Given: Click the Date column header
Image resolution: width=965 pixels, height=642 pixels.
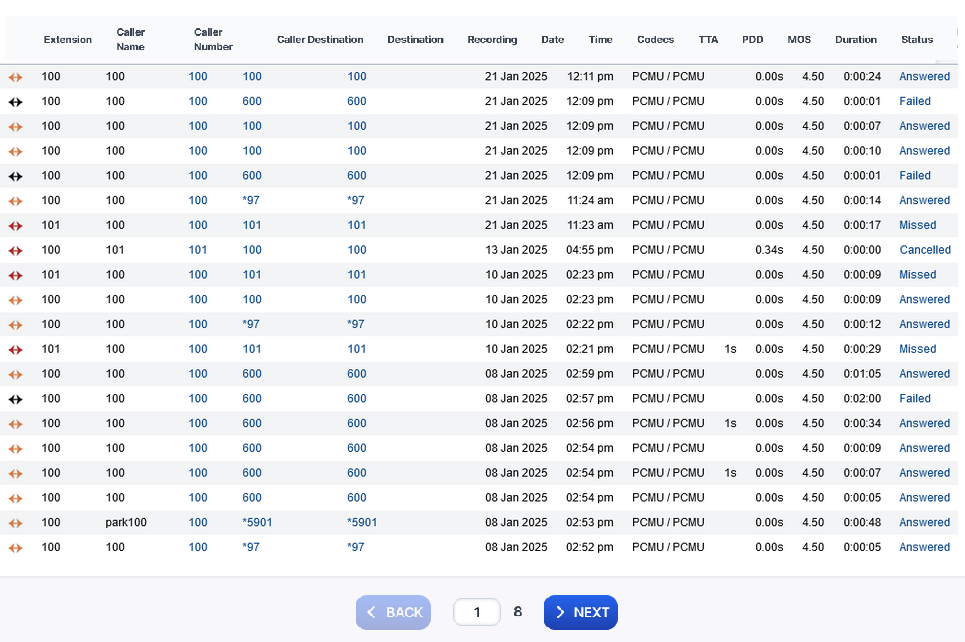Looking at the screenshot, I should [552, 40].
